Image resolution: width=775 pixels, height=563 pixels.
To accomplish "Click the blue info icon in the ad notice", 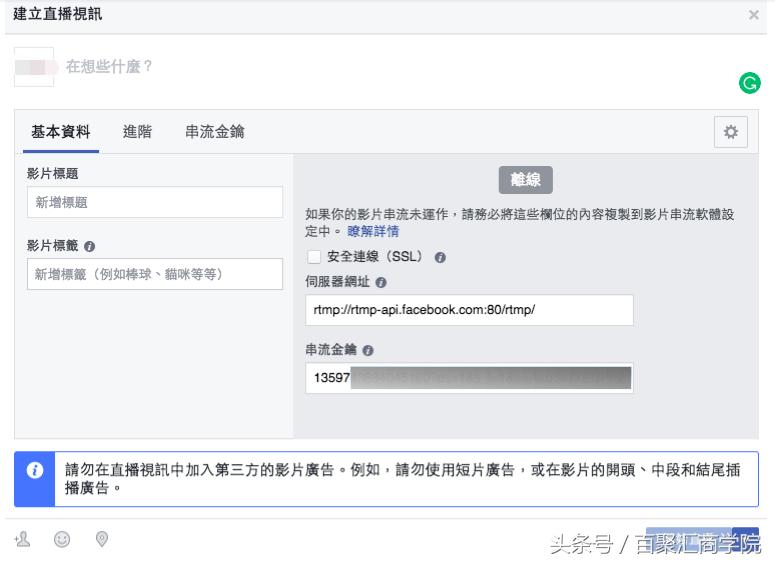I will (35, 470).
